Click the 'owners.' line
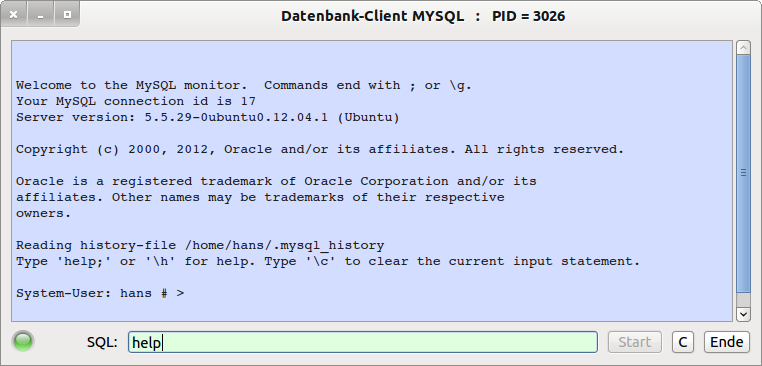Screen dimensions: 762x366 click(x=43, y=213)
